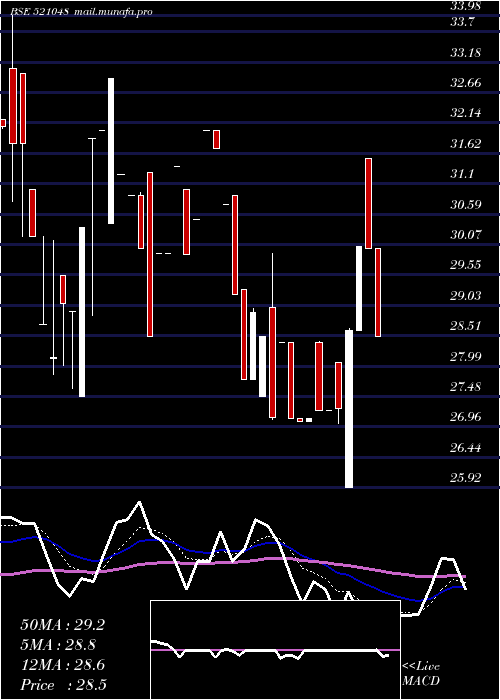Click the '5MA : 28.8' readout
Viewport: 500px width, 700px height.
coord(58,645)
